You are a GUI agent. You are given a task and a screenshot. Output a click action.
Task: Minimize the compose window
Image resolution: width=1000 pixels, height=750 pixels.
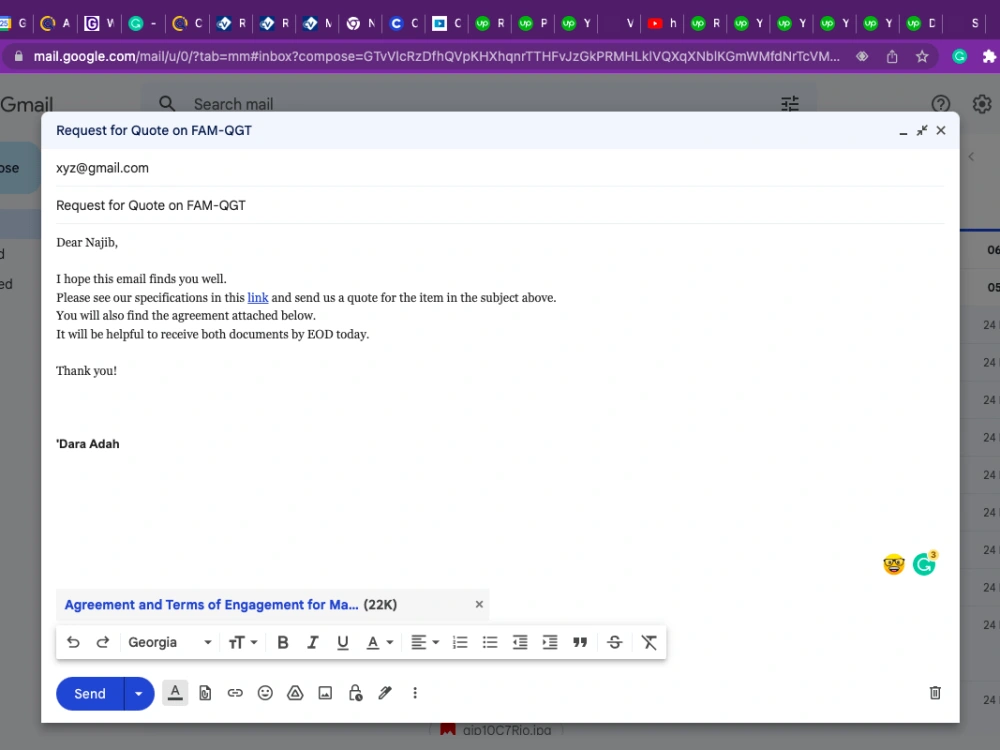click(903, 131)
